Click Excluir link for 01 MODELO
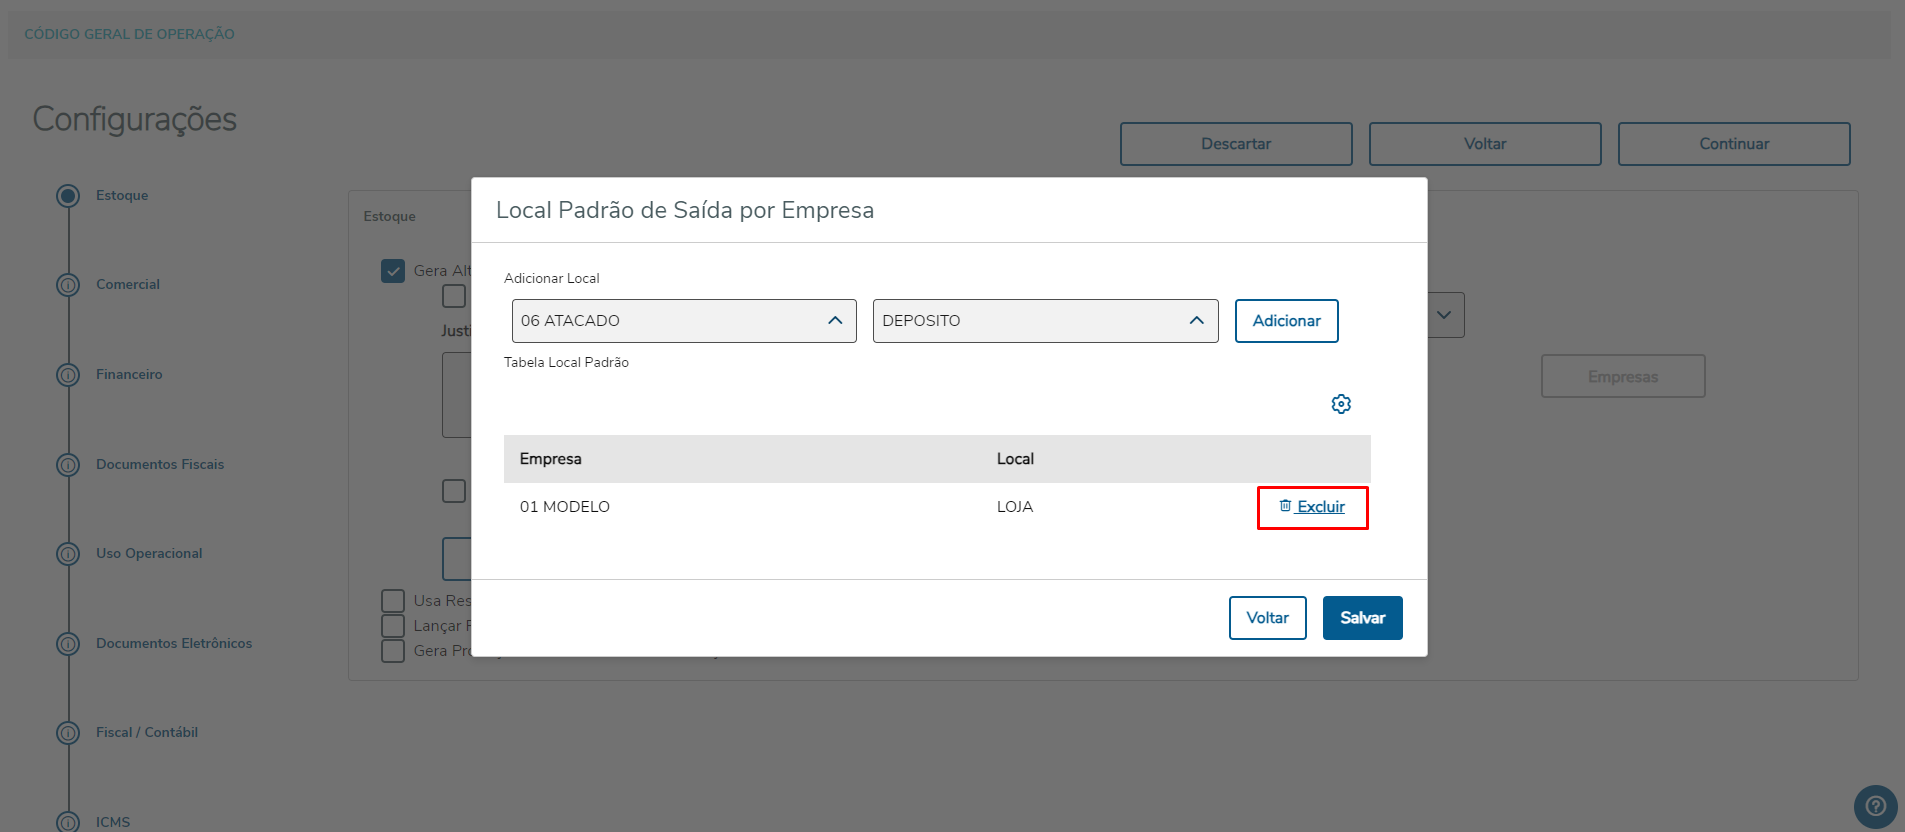Screen dimensions: 1905x832 [1312, 507]
